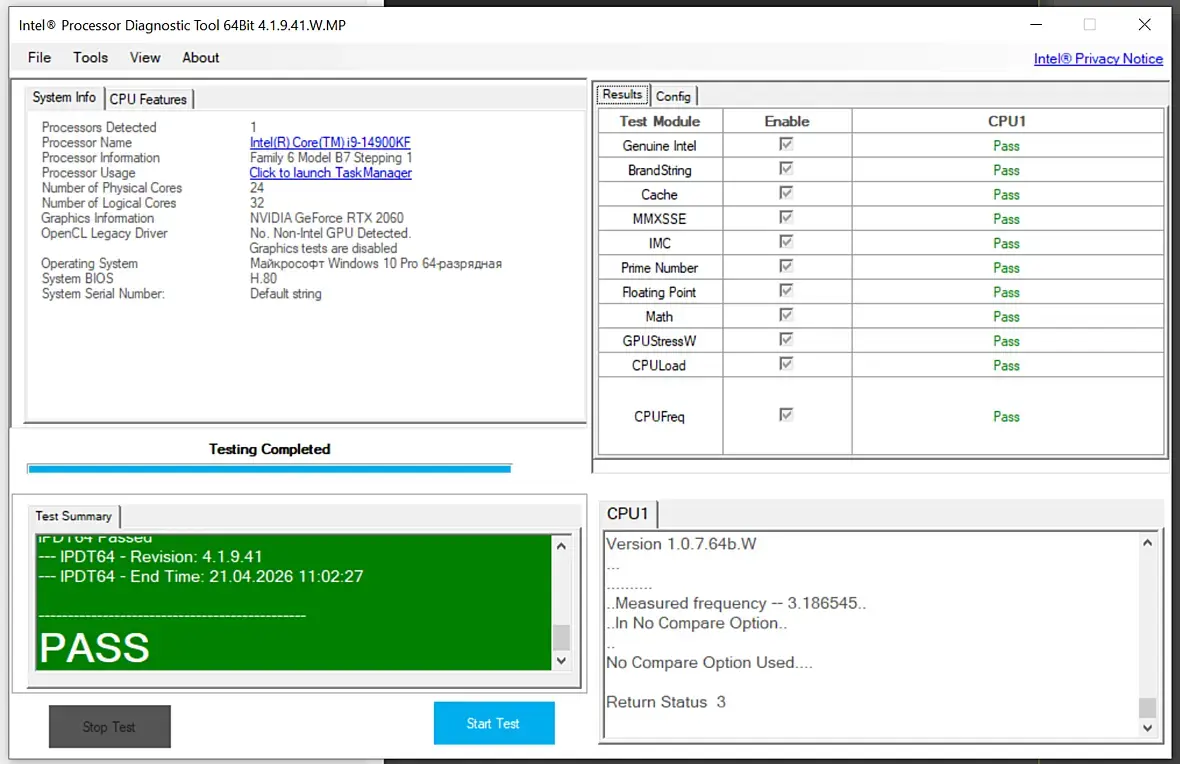Image resolution: width=1180 pixels, height=764 pixels.
Task: Open the View menu
Action: [144, 57]
